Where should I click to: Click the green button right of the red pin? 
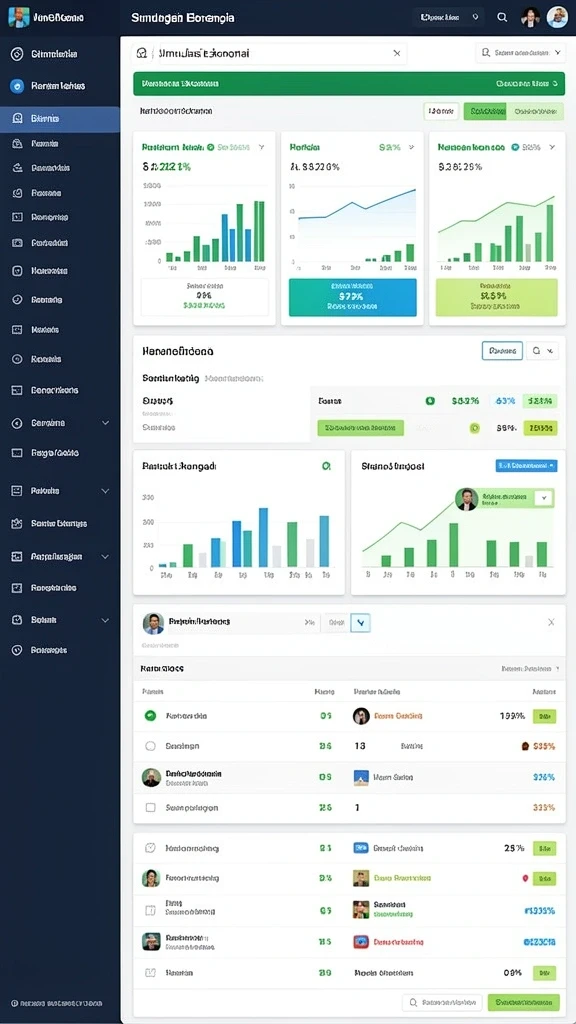click(x=545, y=879)
